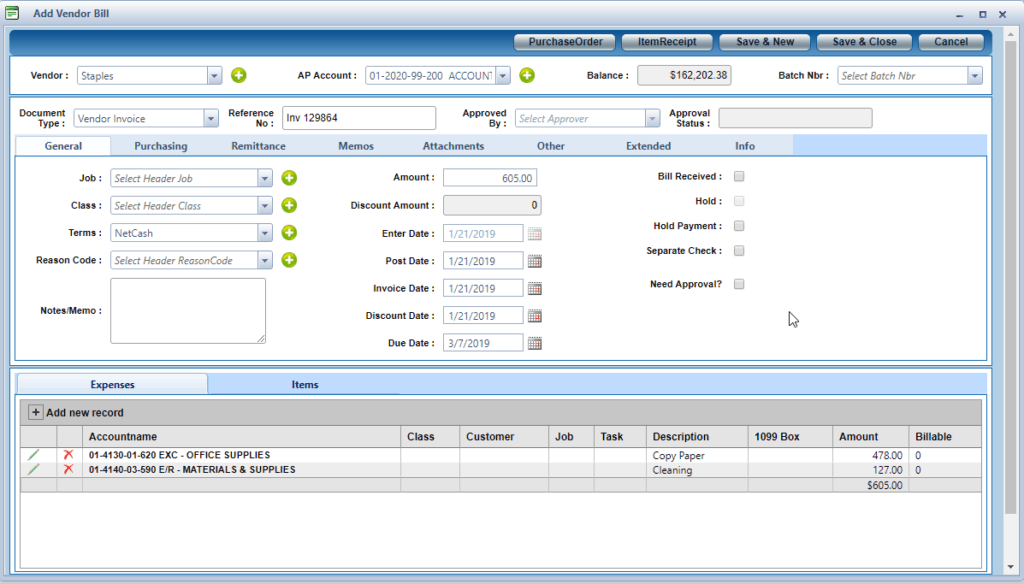Open the Items tab
Viewport: 1024px width, 584px height.
[x=305, y=384]
